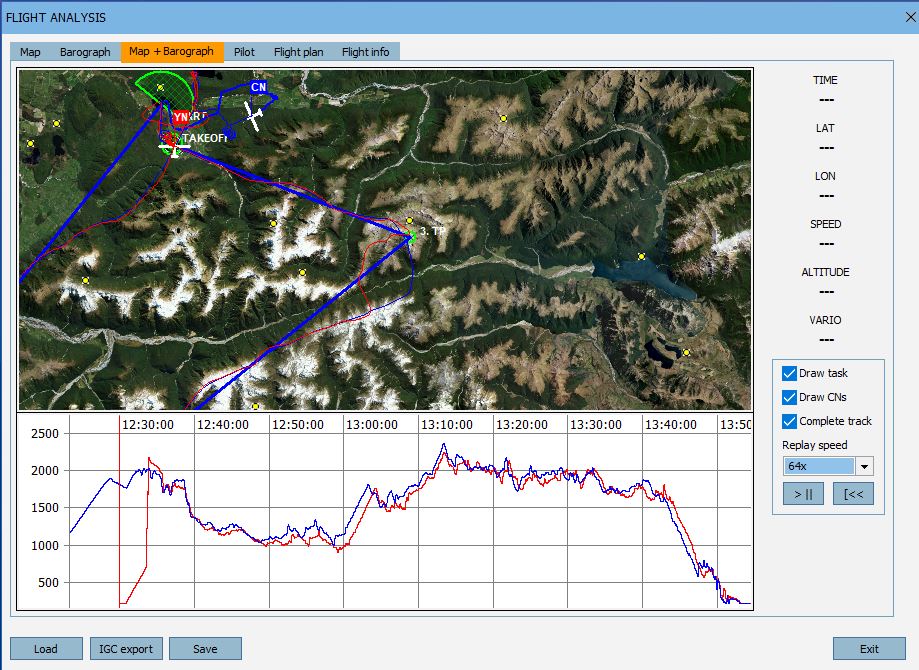Click the green start sector zone

[165, 90]
